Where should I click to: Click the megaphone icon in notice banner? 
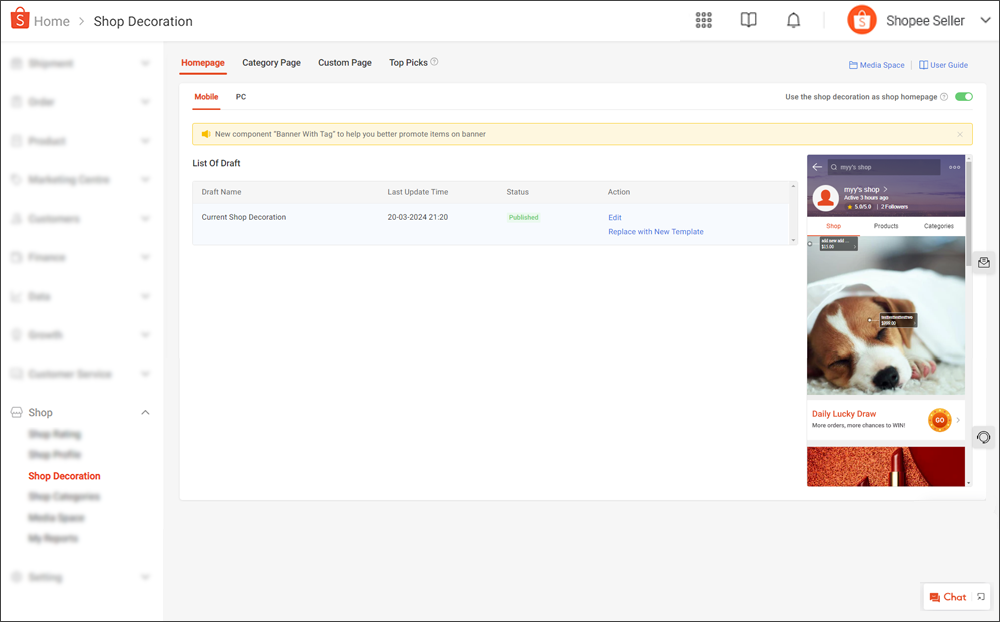click(205, 134)
